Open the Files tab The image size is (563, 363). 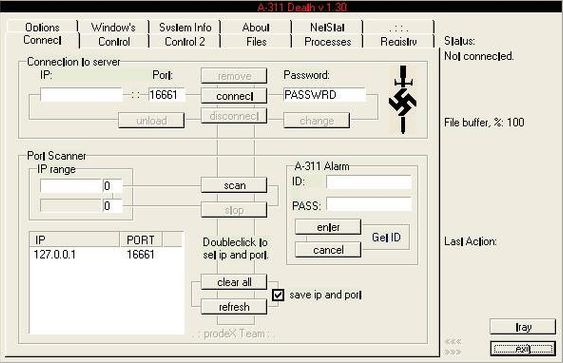tap(256, 42)
